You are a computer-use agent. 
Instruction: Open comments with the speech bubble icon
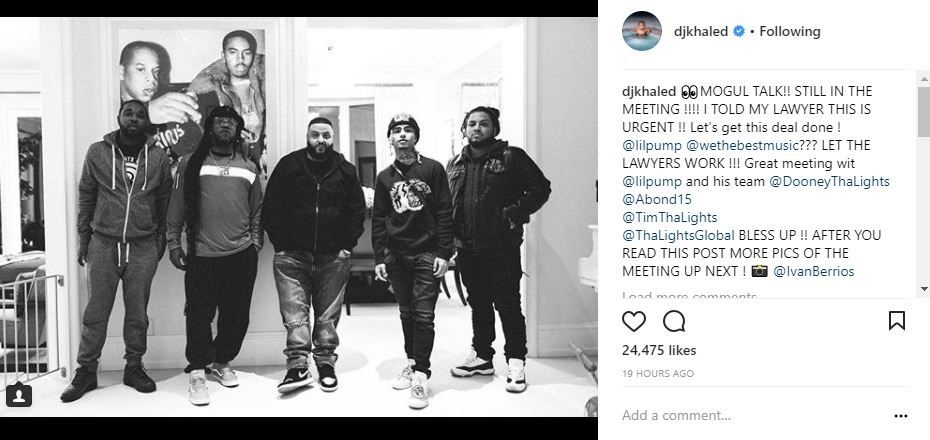(674, 321)
